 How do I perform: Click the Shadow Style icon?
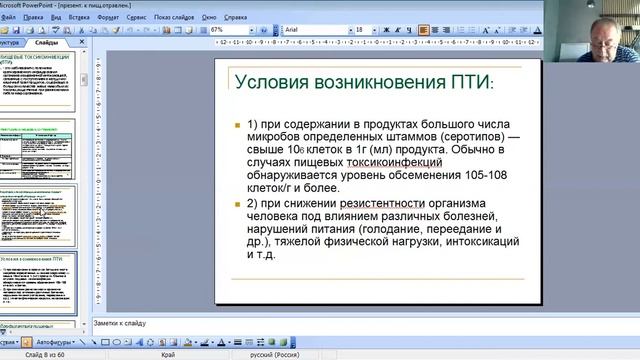[x=272, y=342]
